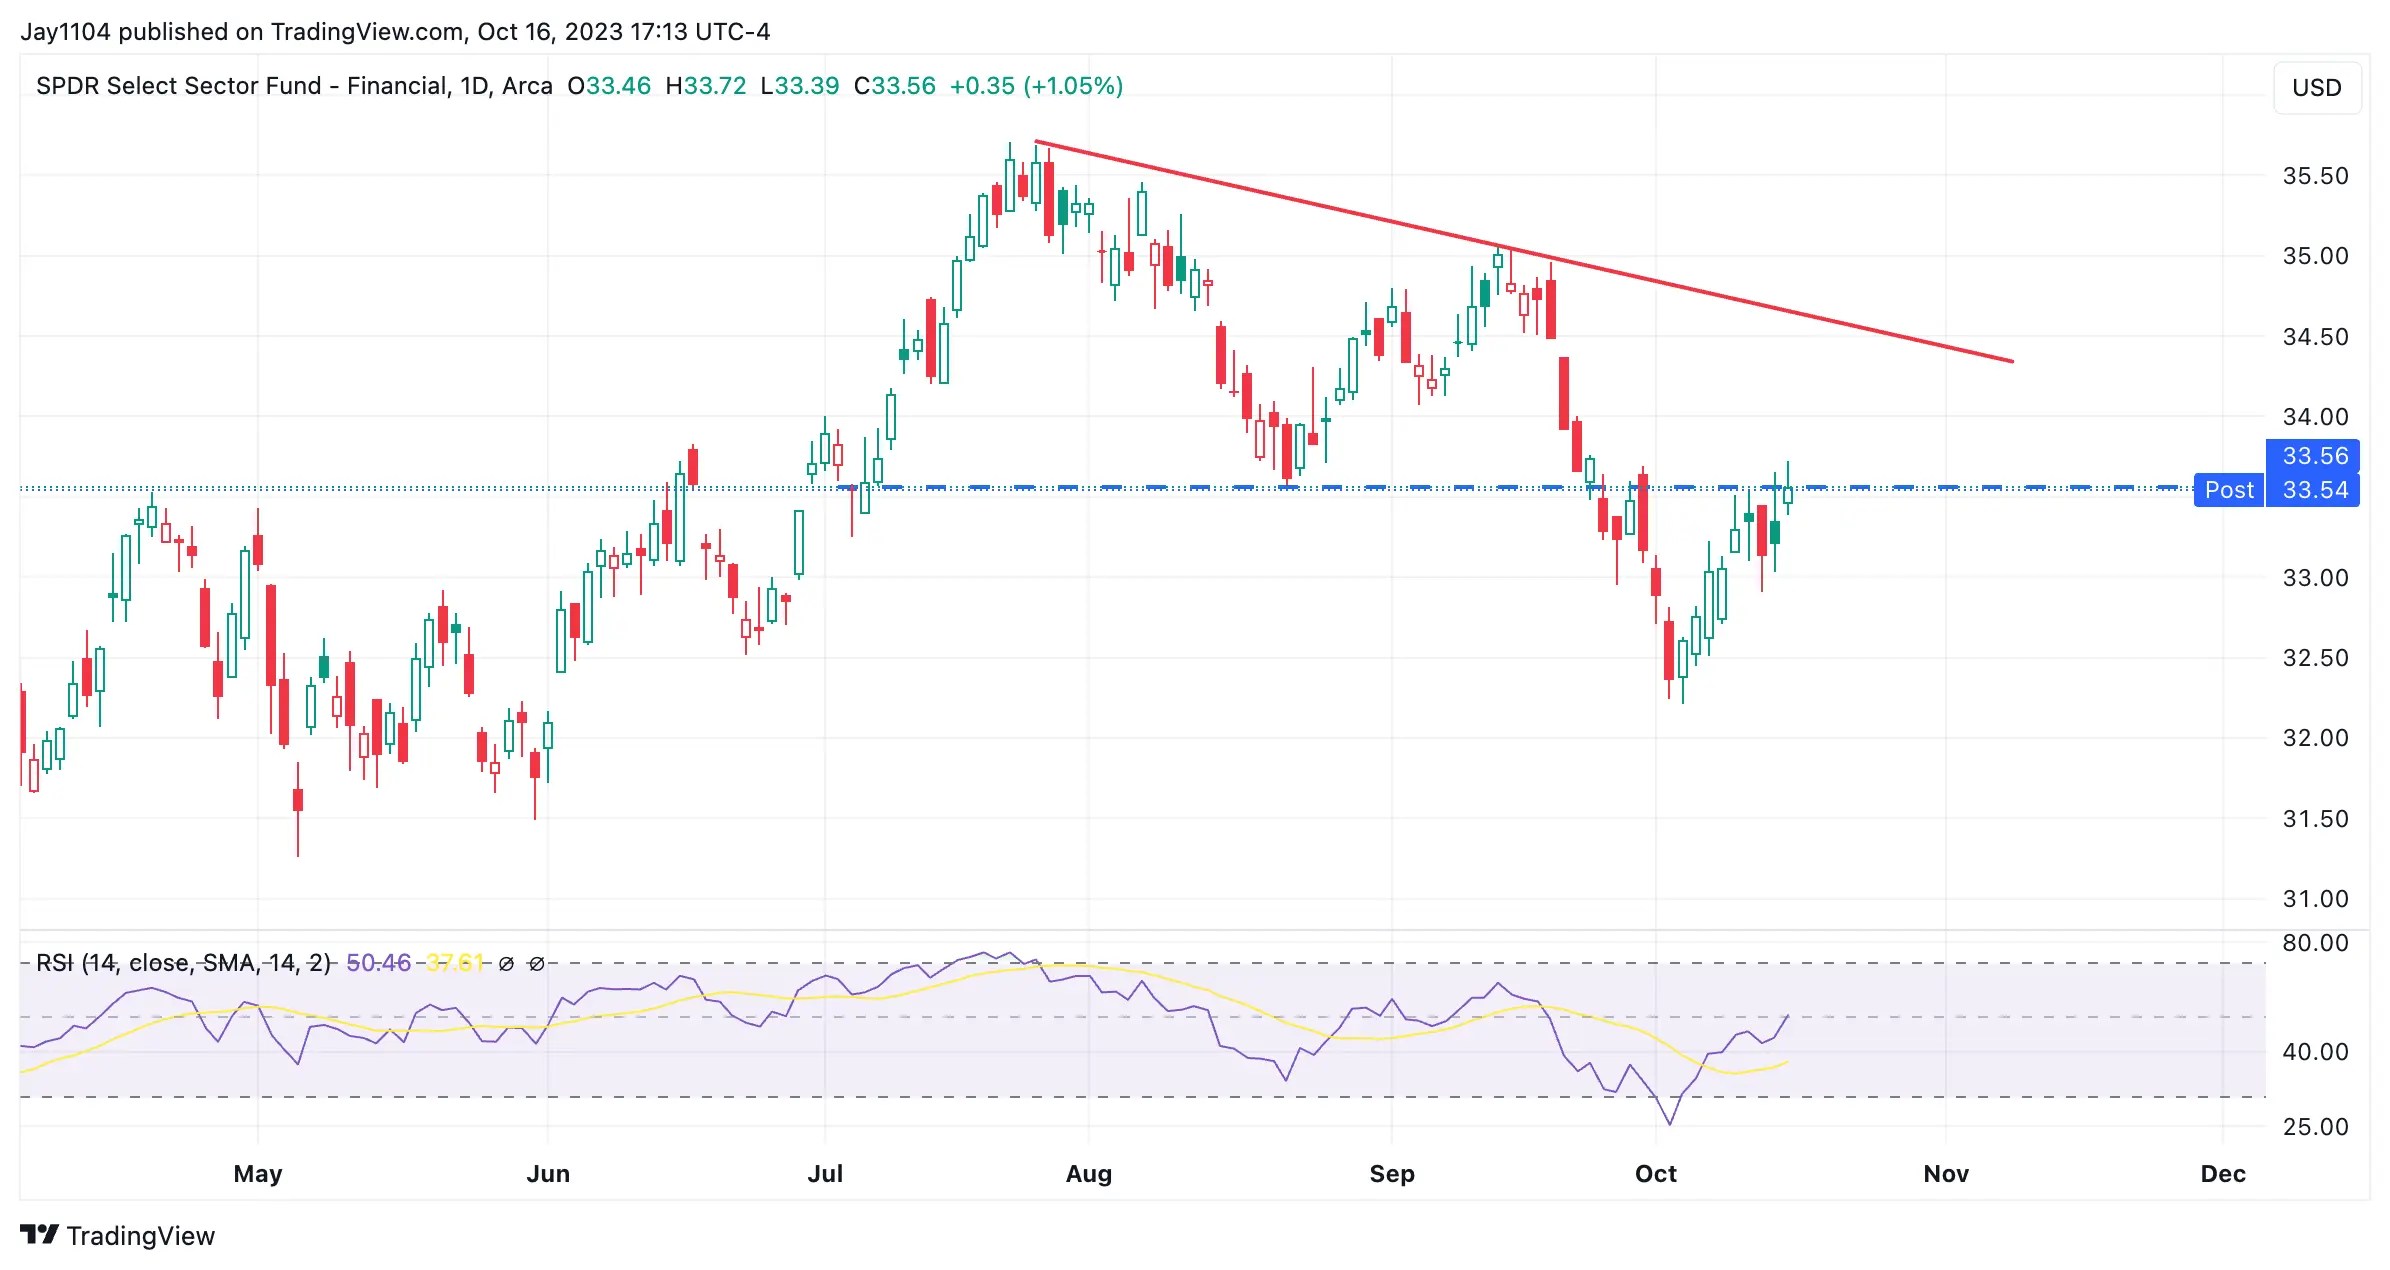Click the low value 33.39

[806, 86]
